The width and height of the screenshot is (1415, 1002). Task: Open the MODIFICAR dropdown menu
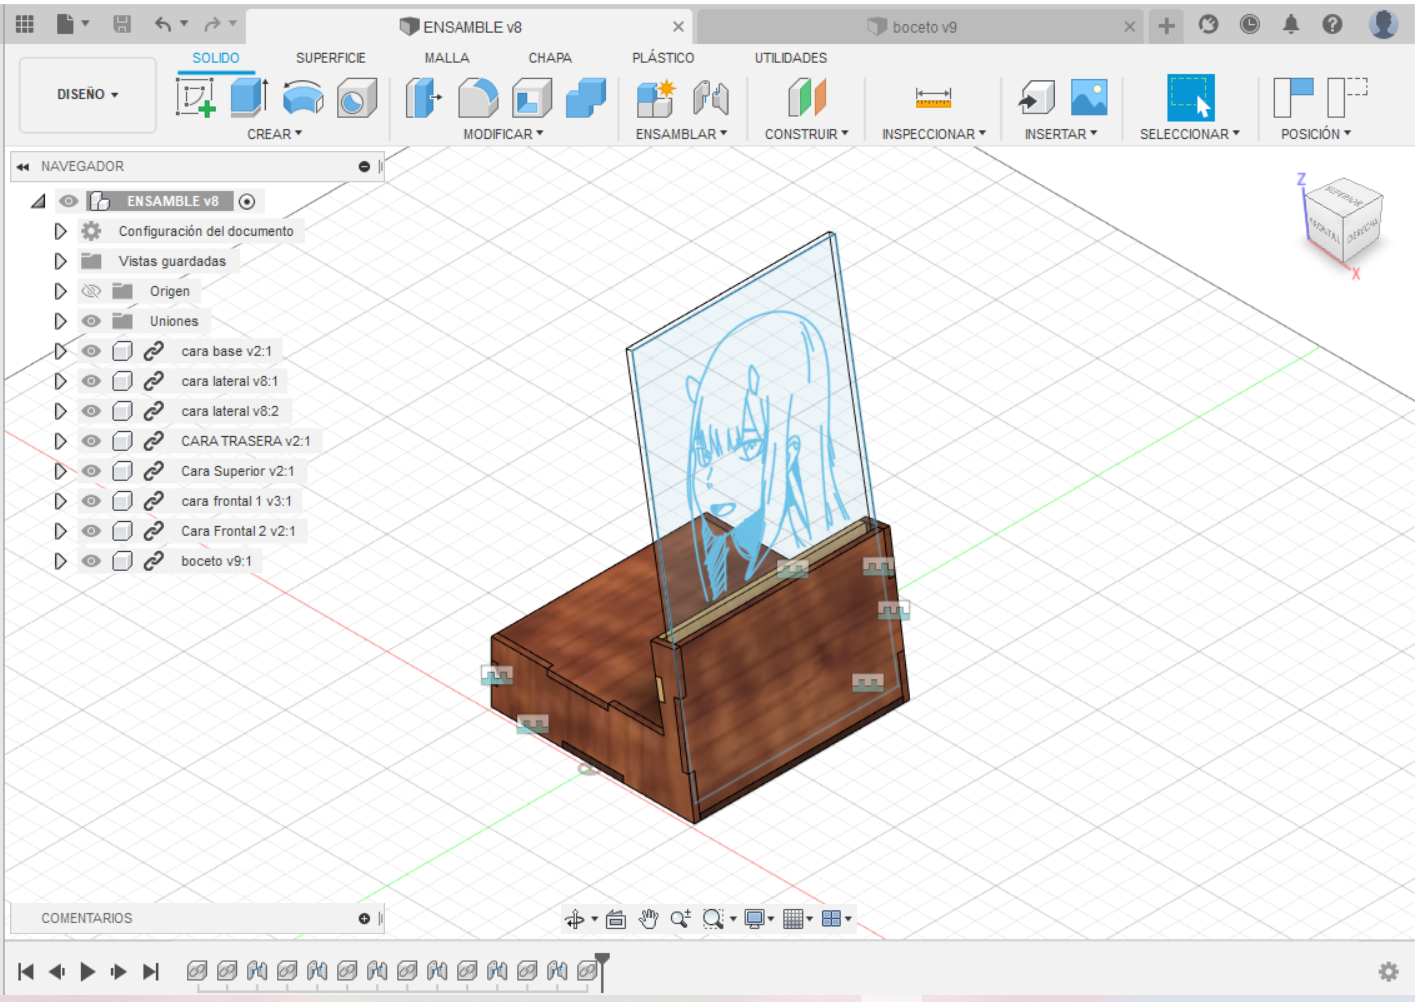503,134
